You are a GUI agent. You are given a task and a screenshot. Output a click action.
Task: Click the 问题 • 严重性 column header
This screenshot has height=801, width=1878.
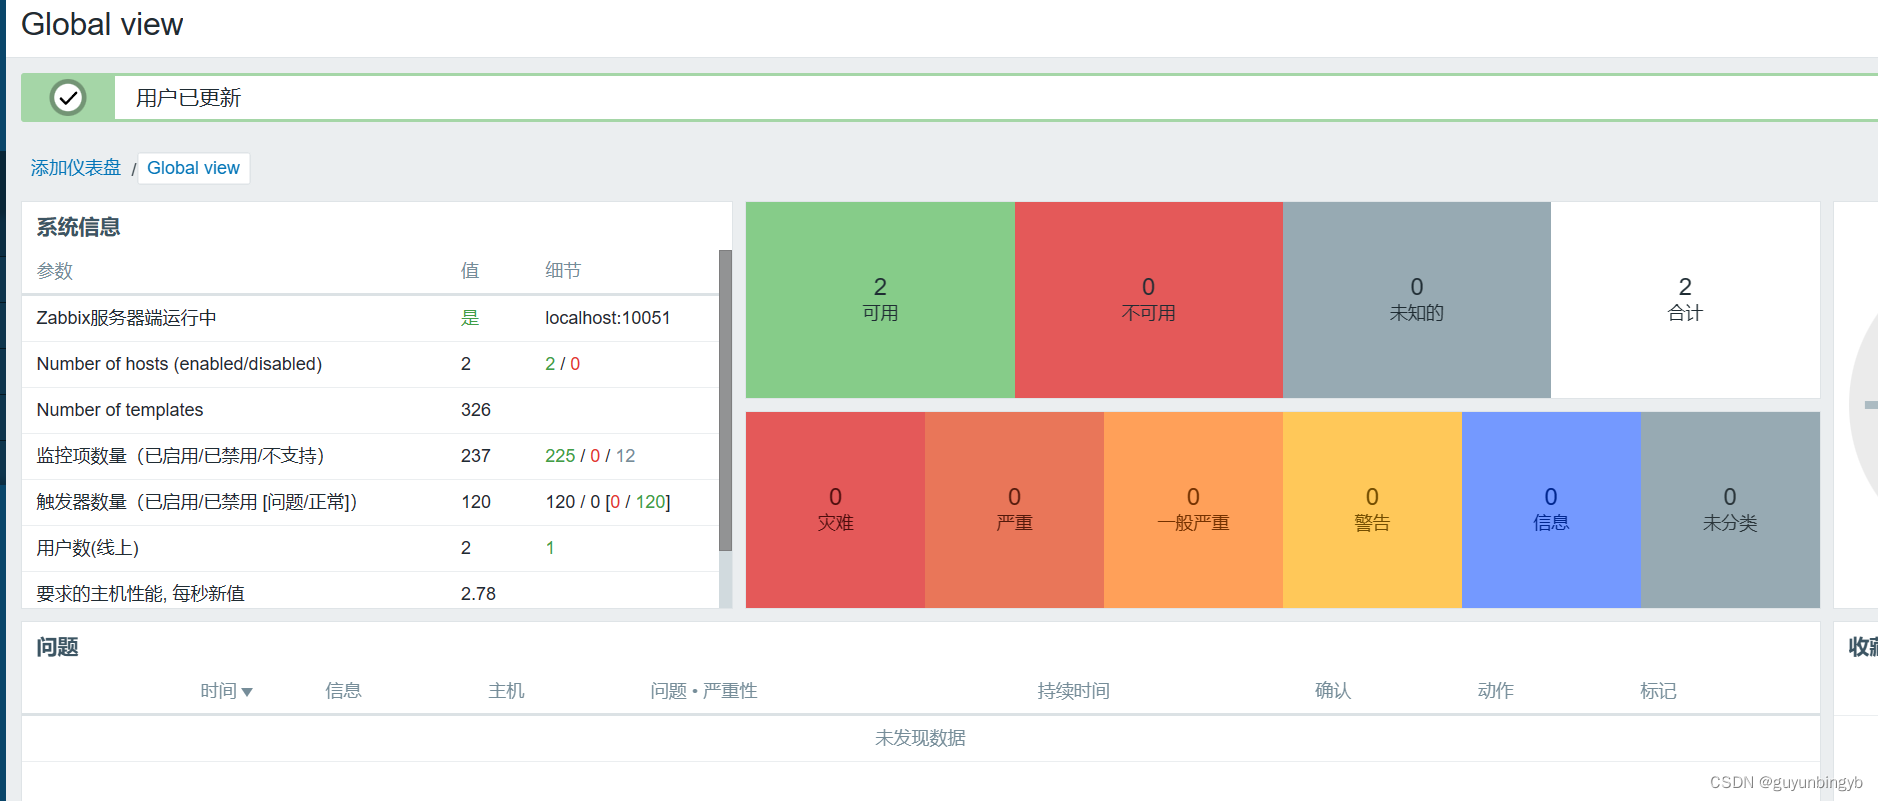[x=704, y=691]
